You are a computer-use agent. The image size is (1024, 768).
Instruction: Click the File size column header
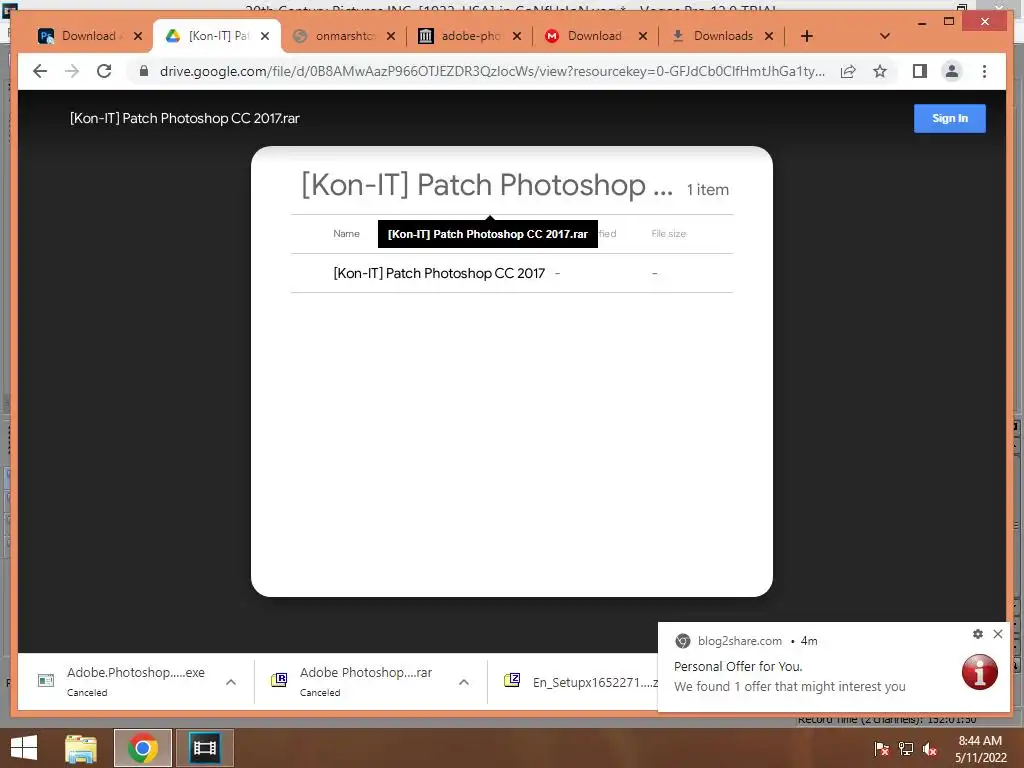pyautogui.click(x=669, y=234)
